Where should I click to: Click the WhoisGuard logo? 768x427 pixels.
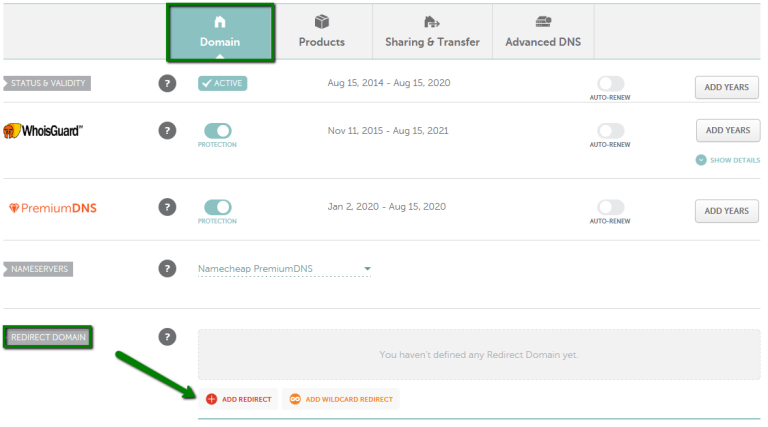(x=42, y=131)
